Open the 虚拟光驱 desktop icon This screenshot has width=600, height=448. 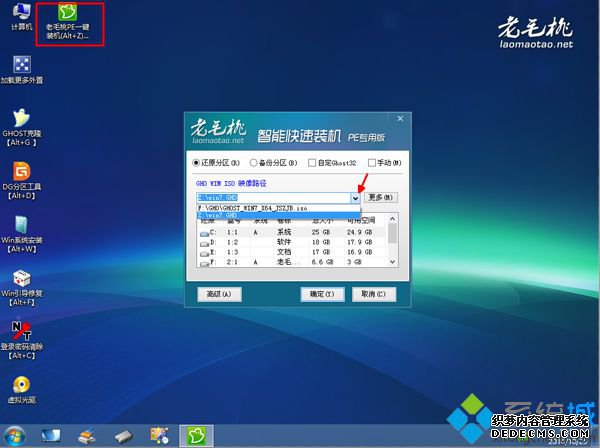tap(21, 385)
